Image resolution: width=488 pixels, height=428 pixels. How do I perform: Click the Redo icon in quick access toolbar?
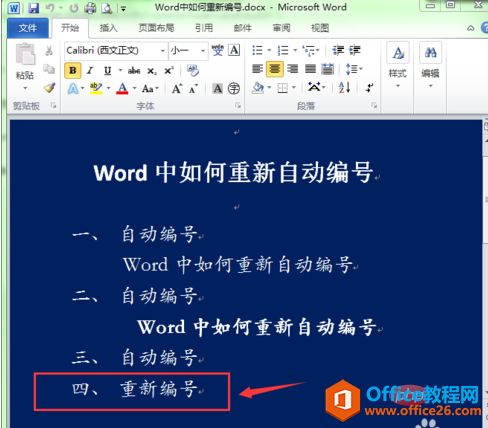(74, 8)
